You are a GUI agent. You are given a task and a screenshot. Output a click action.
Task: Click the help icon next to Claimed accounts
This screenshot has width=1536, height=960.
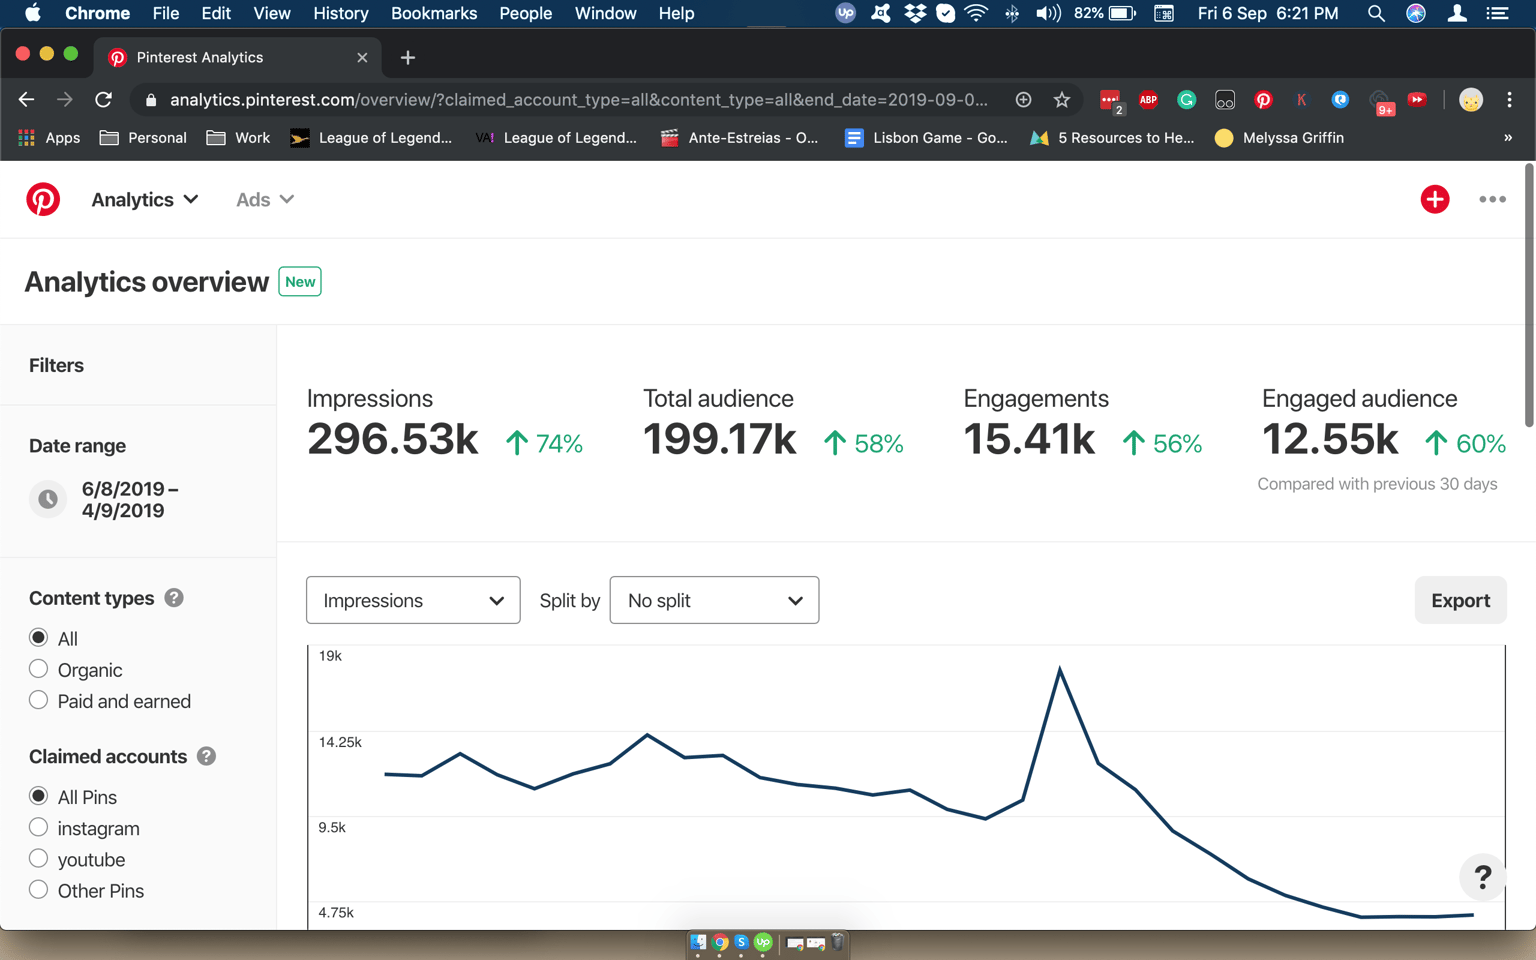(206, 756)
